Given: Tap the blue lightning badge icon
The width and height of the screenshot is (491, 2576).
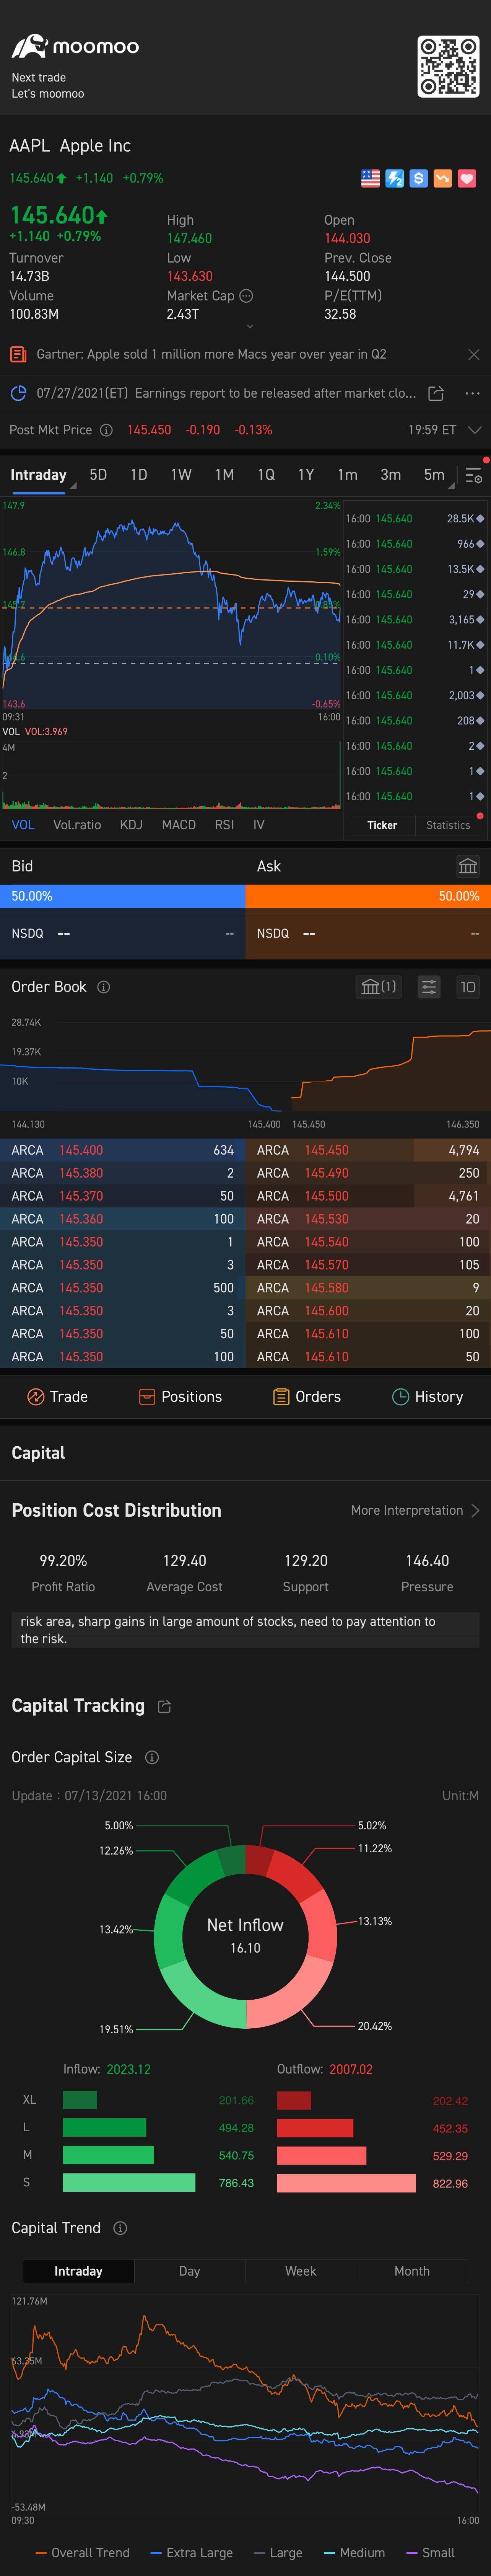Looking at the screenshot, I should pyautogui.click(x=395, y=178).
